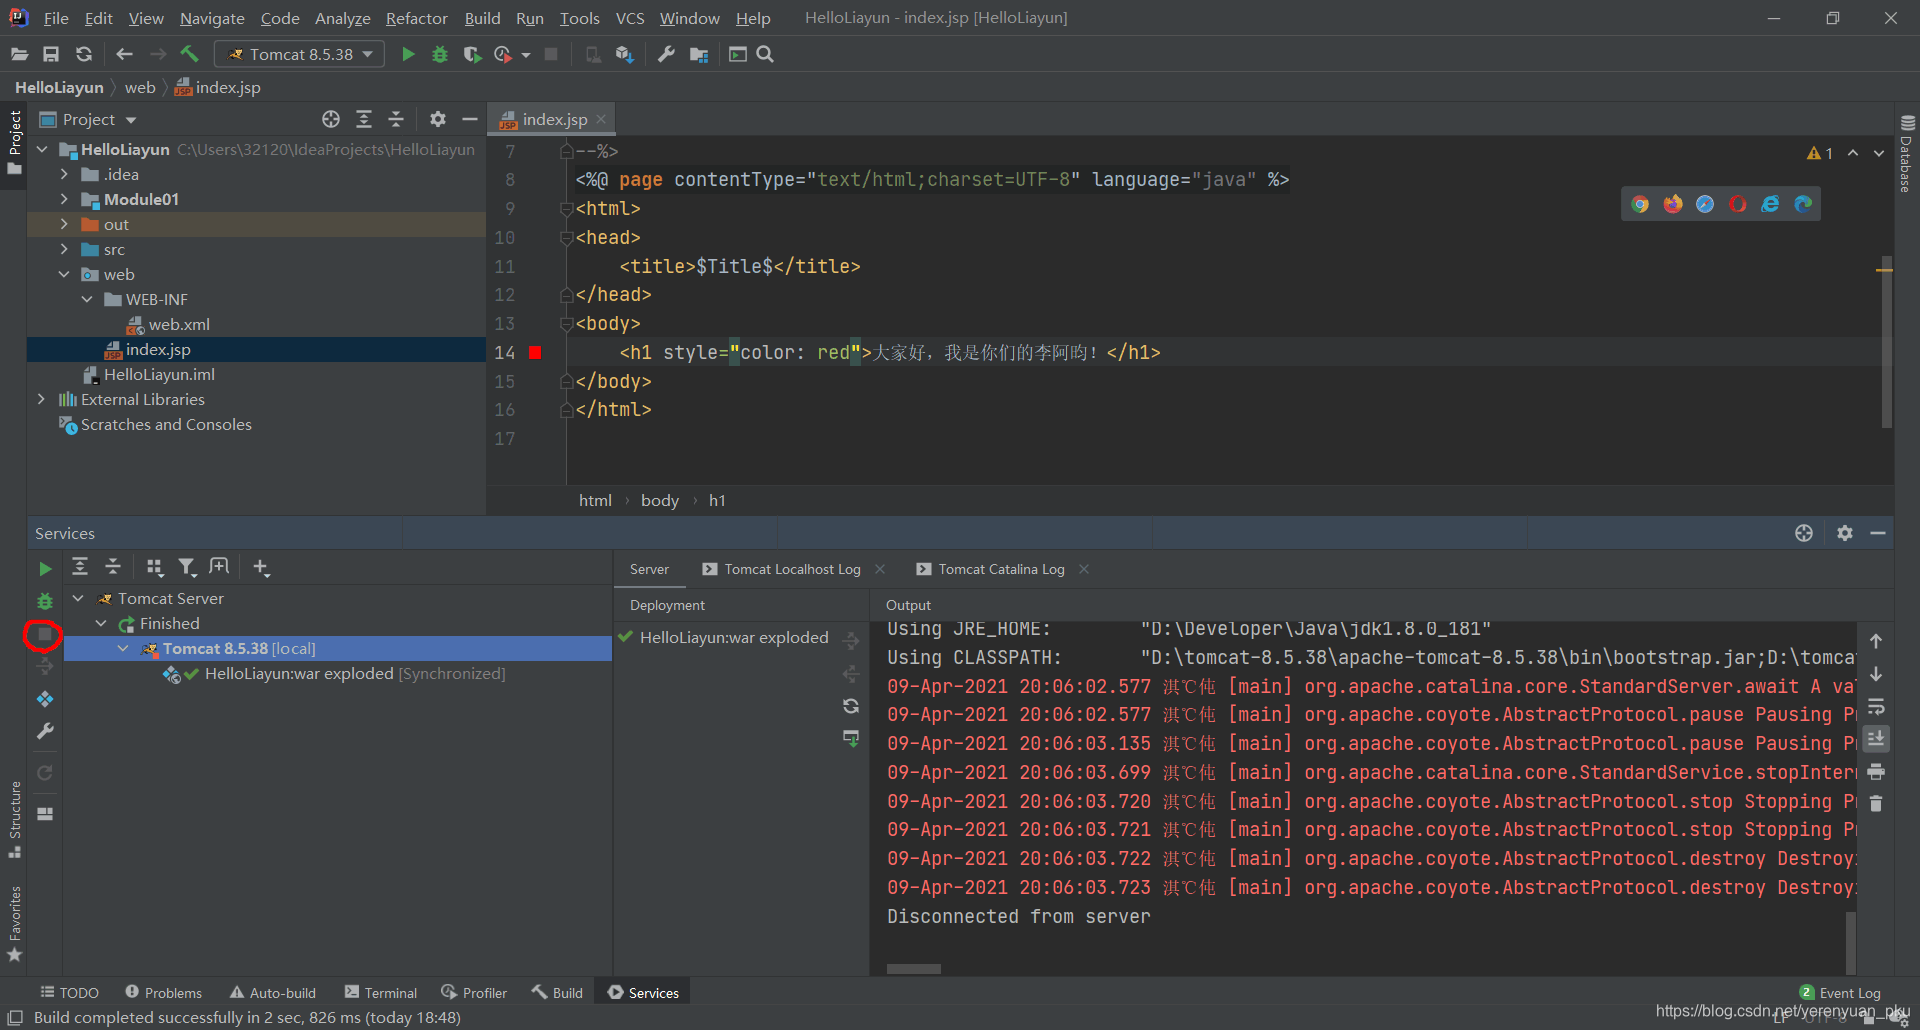
Task: Open the Navigate menu
Action: point(212,18)
